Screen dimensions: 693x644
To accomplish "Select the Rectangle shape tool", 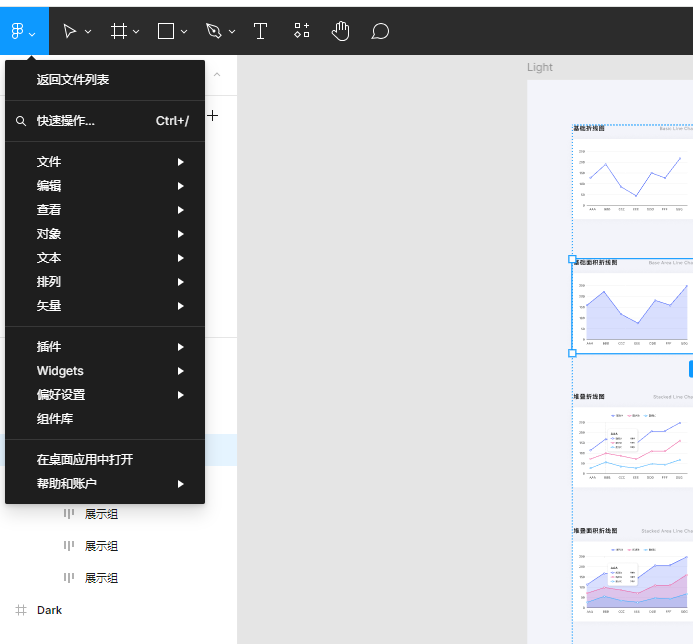I will click(166, 31).
